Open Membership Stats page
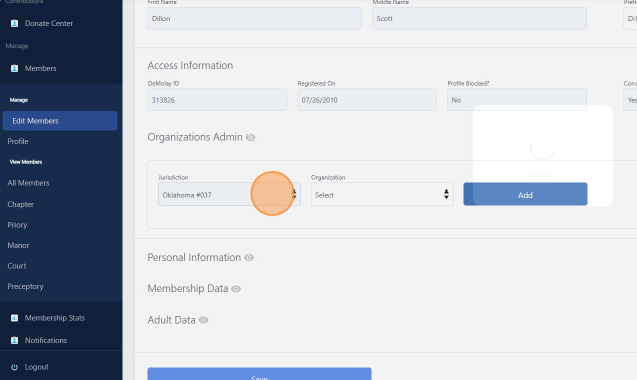The width and height of the screenshot is (637, 380). coord(55,318)
